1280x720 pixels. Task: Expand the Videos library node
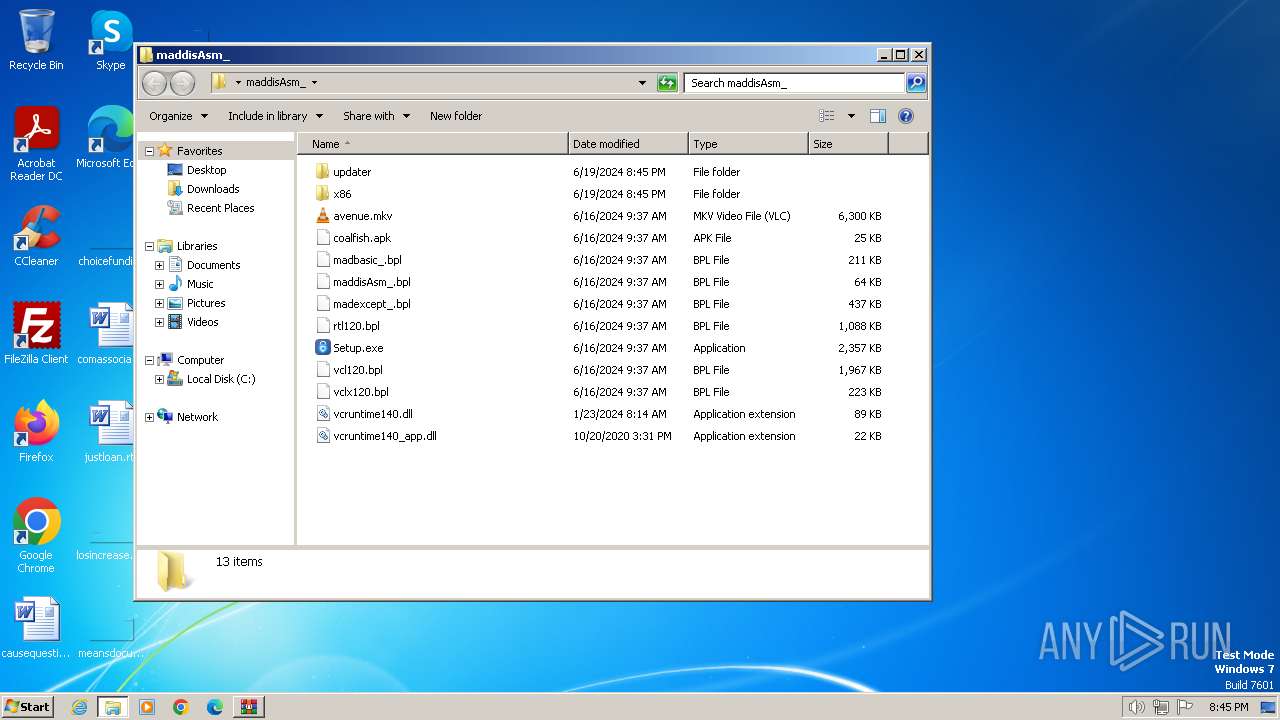coord(159,322)
